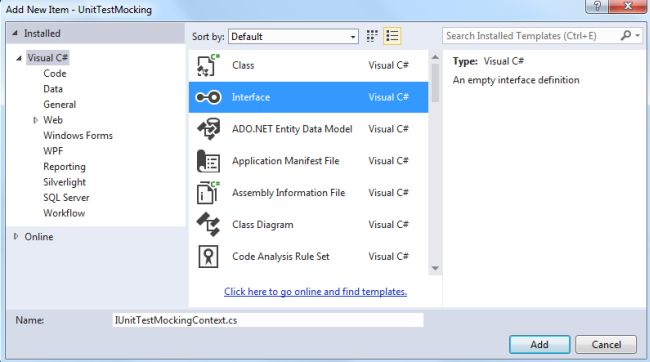
Task: Switch to small icons list view
Action: 392,36
